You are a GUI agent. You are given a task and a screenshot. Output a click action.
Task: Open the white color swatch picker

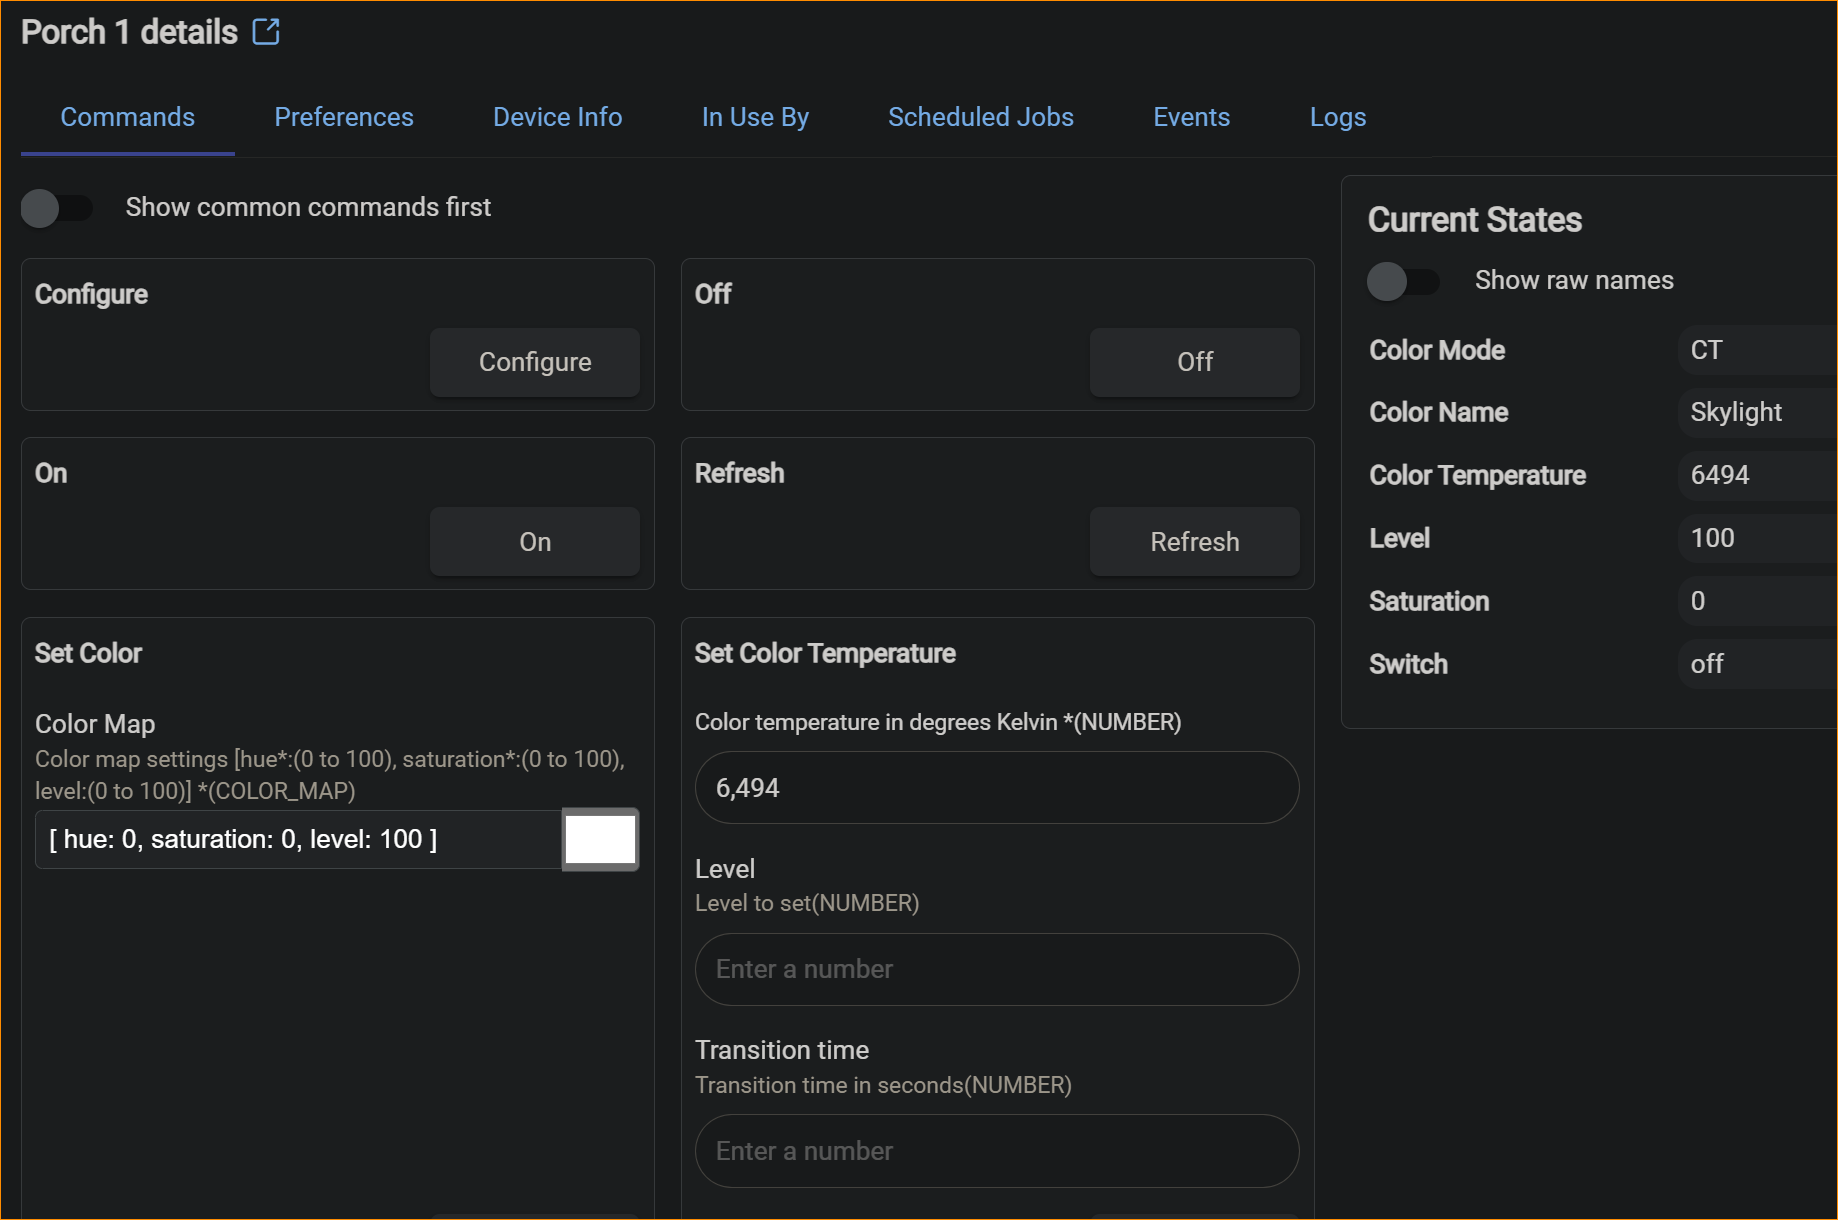600,839
